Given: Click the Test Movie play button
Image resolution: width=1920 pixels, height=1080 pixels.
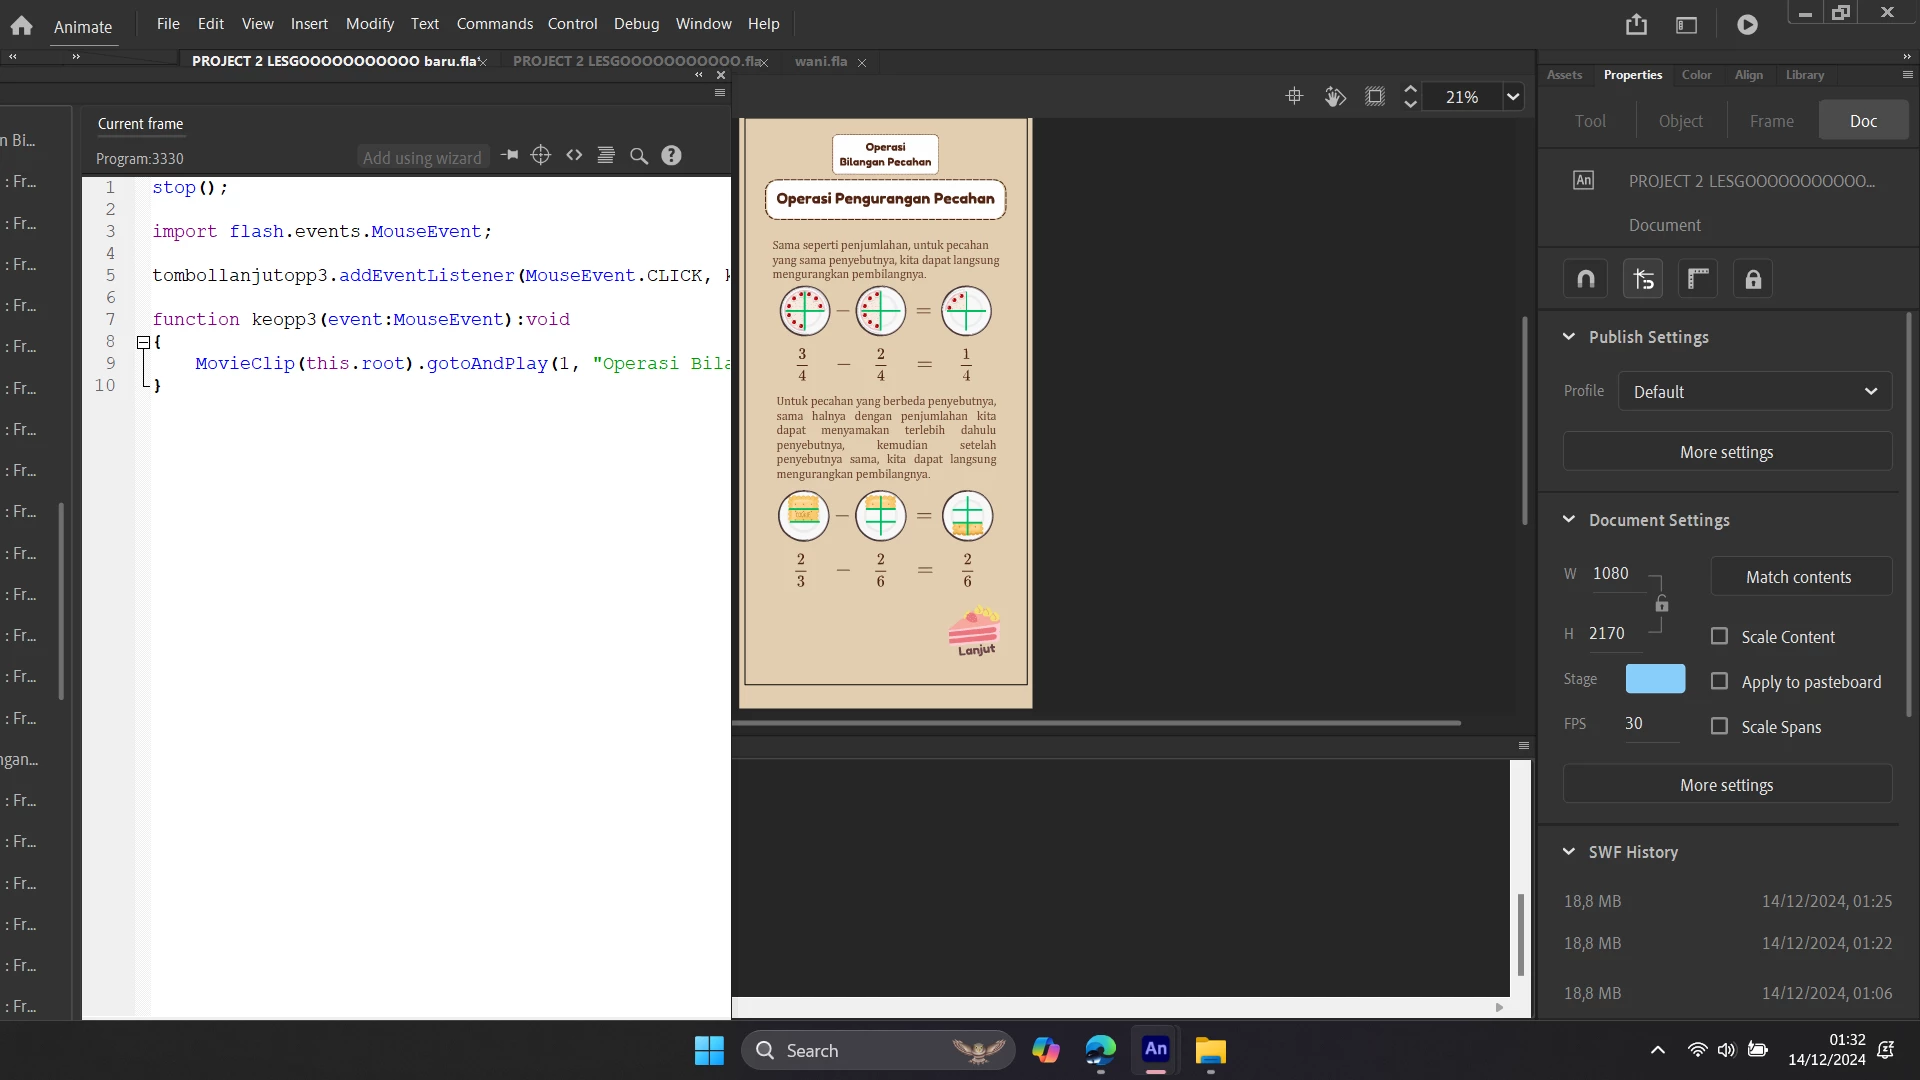Looking at the screenshot, I should tap(1747, 25).
